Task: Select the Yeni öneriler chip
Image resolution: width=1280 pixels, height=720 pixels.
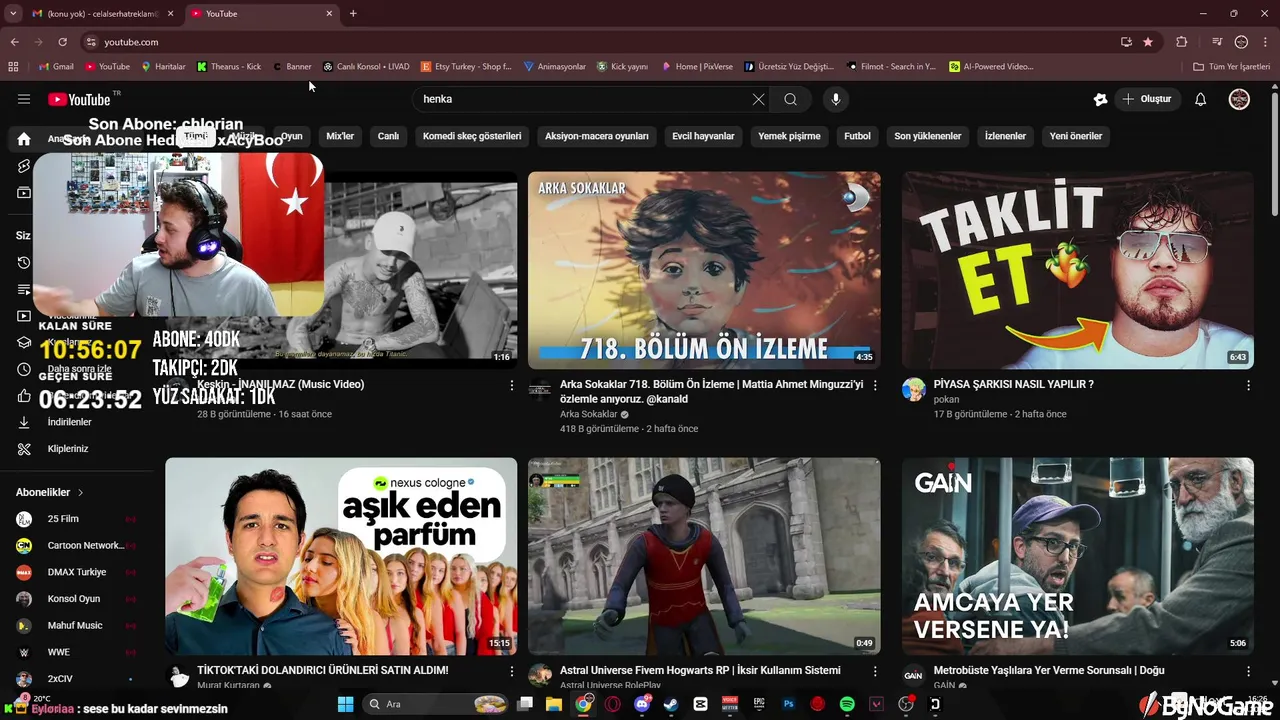Action: pyautogui.click(x=1076, y=136)
